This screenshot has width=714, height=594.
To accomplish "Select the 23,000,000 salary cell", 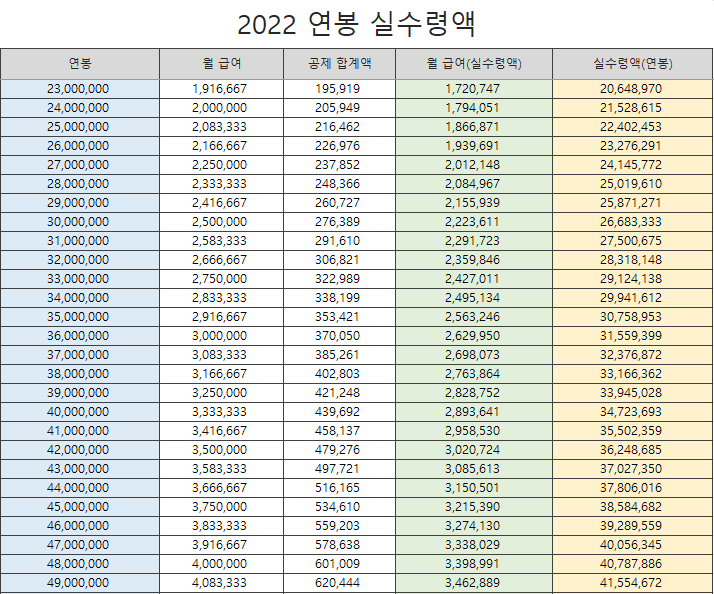I will [x=80, y=89].
